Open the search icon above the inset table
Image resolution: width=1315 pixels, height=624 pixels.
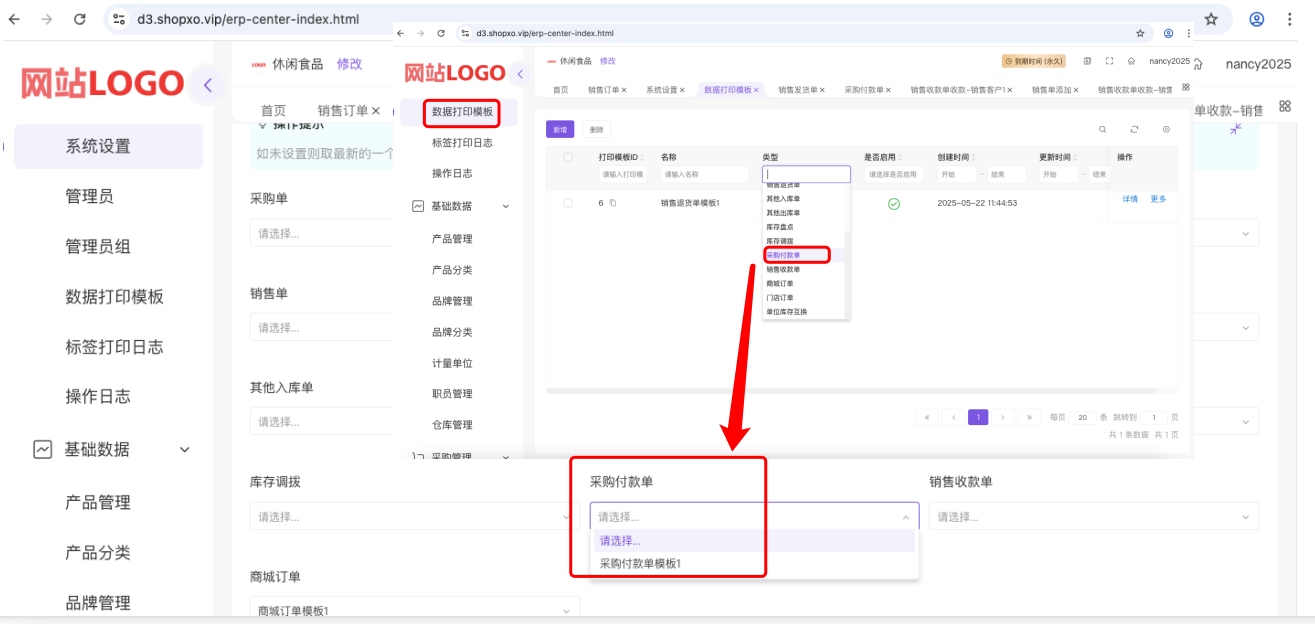click(1103, 129)
